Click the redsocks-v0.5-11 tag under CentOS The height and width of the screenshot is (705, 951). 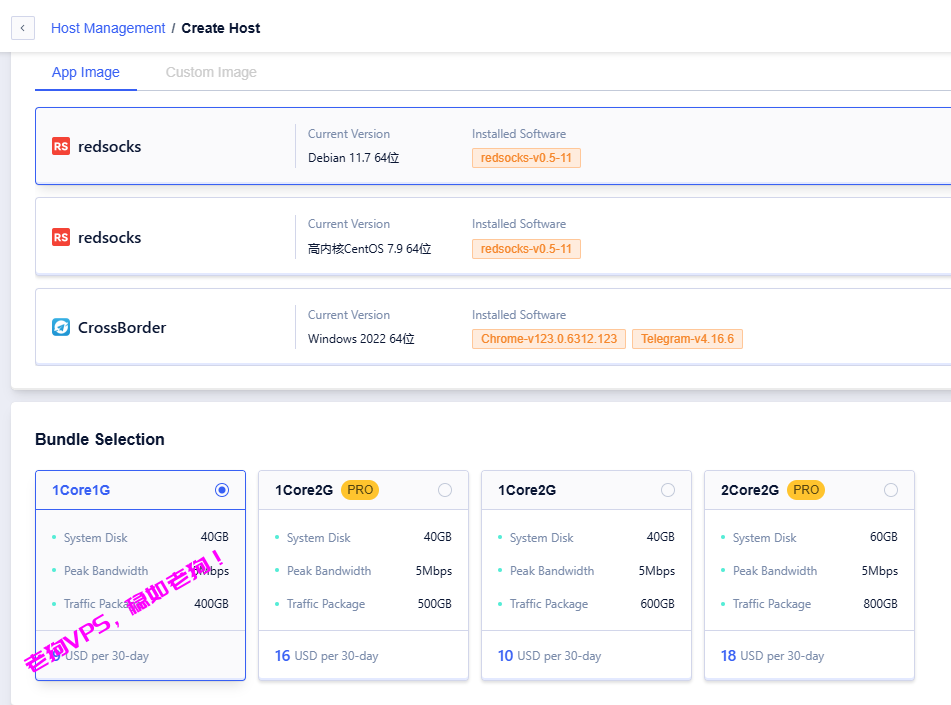(x=526, y=248)
